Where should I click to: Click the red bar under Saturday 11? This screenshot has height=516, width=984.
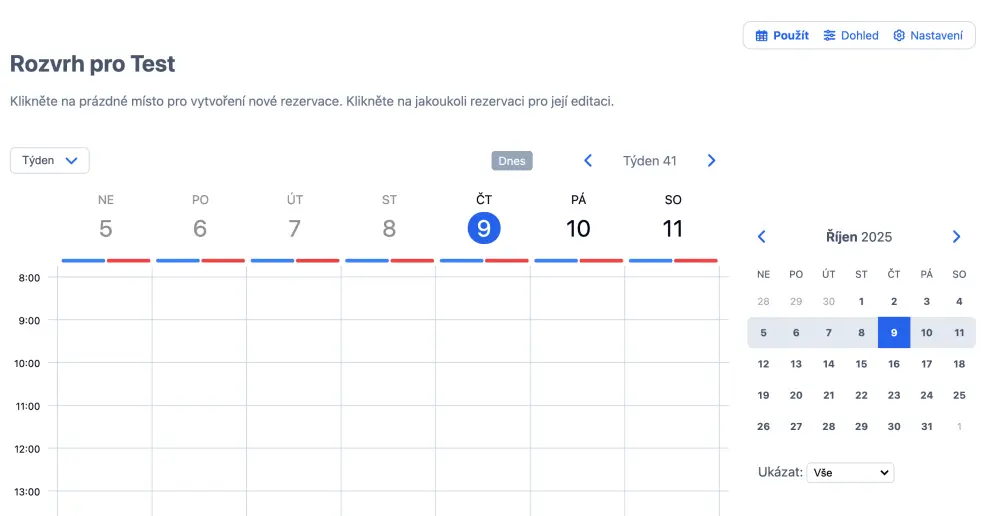(x=696, y=261)
